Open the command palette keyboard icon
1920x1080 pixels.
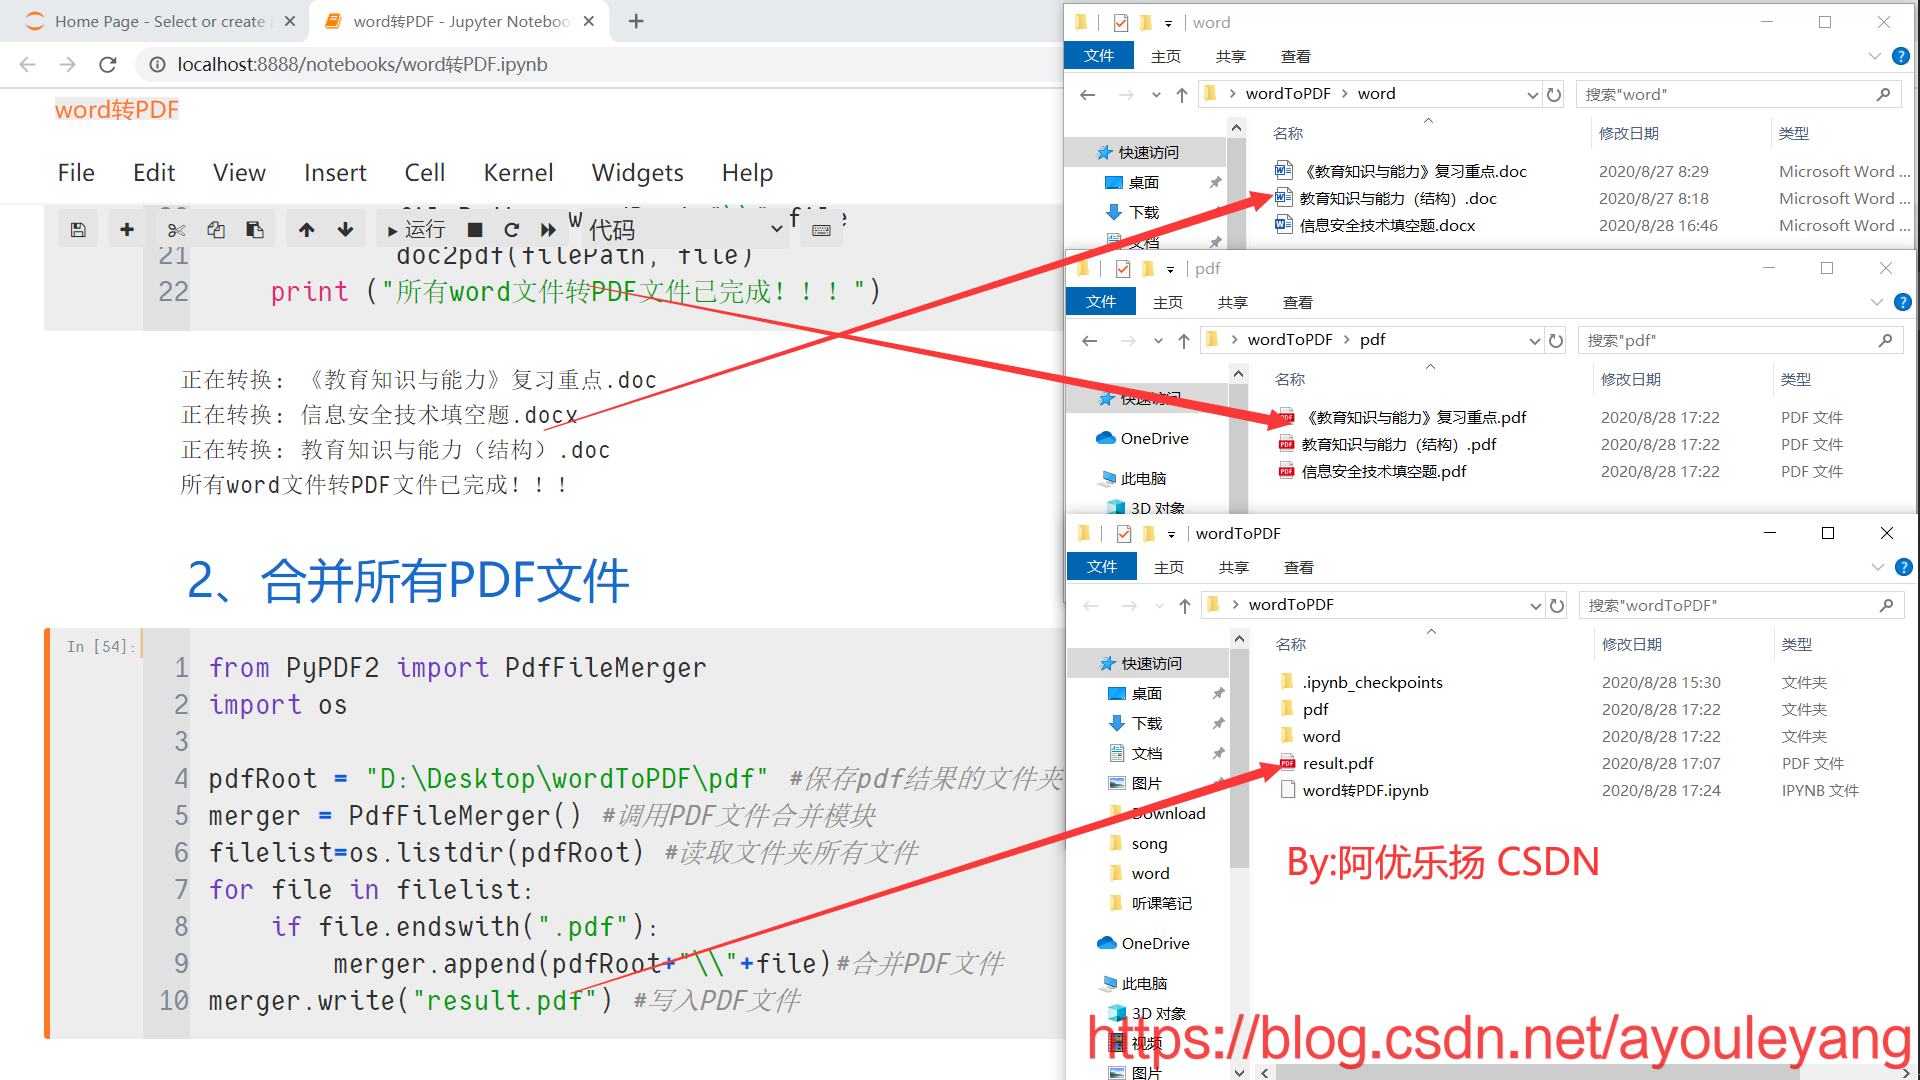coord(822,230)
